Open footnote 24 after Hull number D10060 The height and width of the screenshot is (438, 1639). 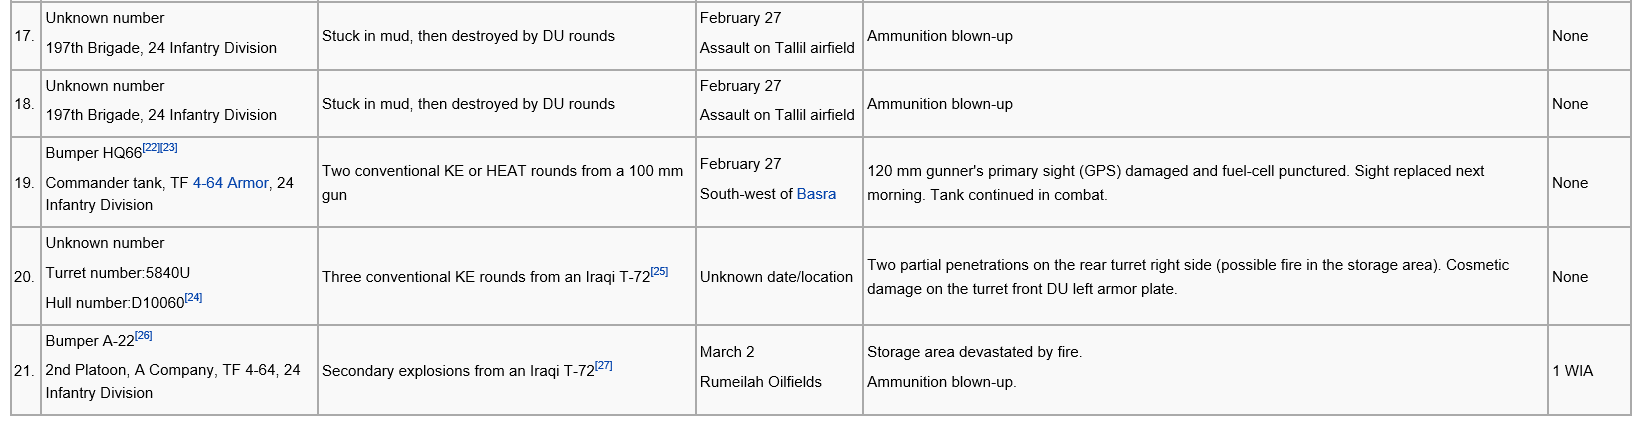pos(193,297)
